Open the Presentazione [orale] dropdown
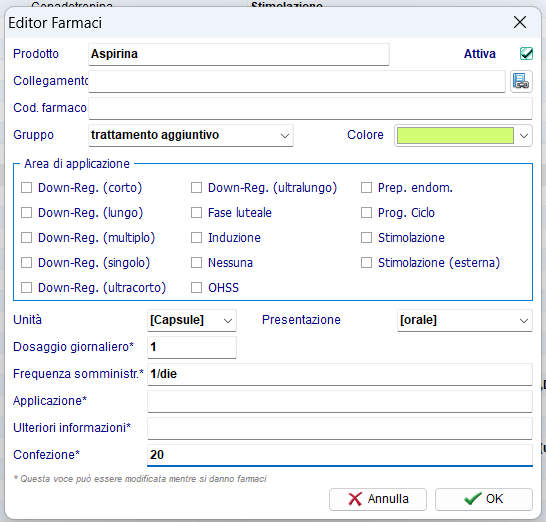 coord(465,320)
